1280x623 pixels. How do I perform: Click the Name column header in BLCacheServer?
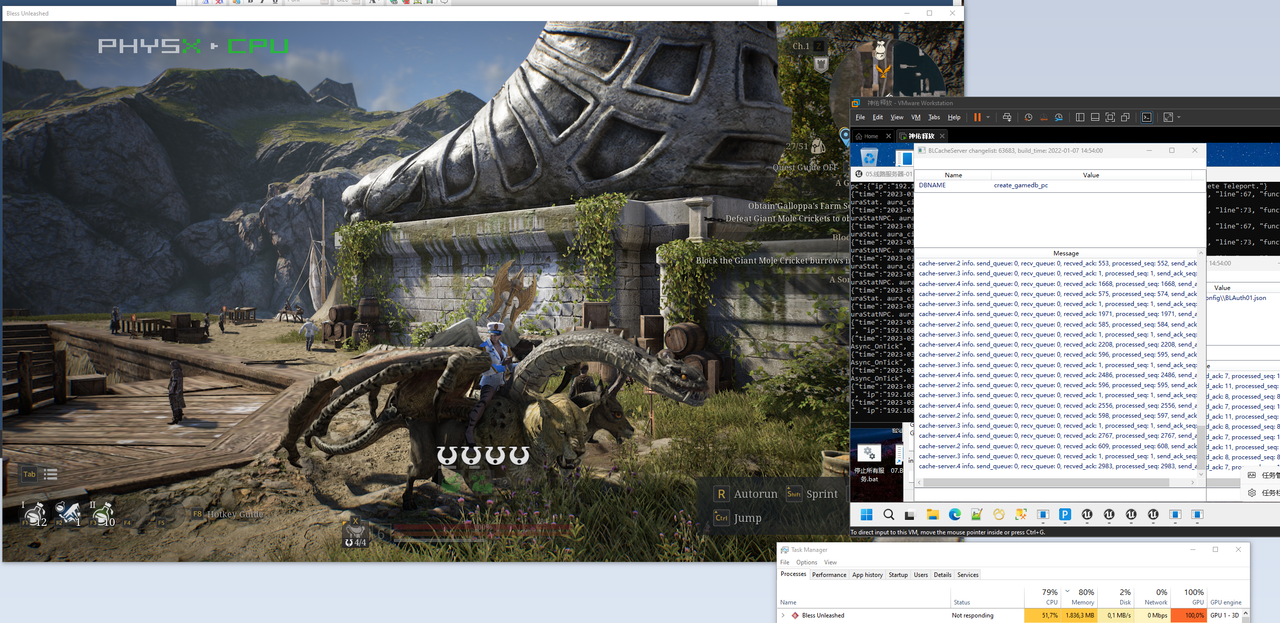click(953, 175)
